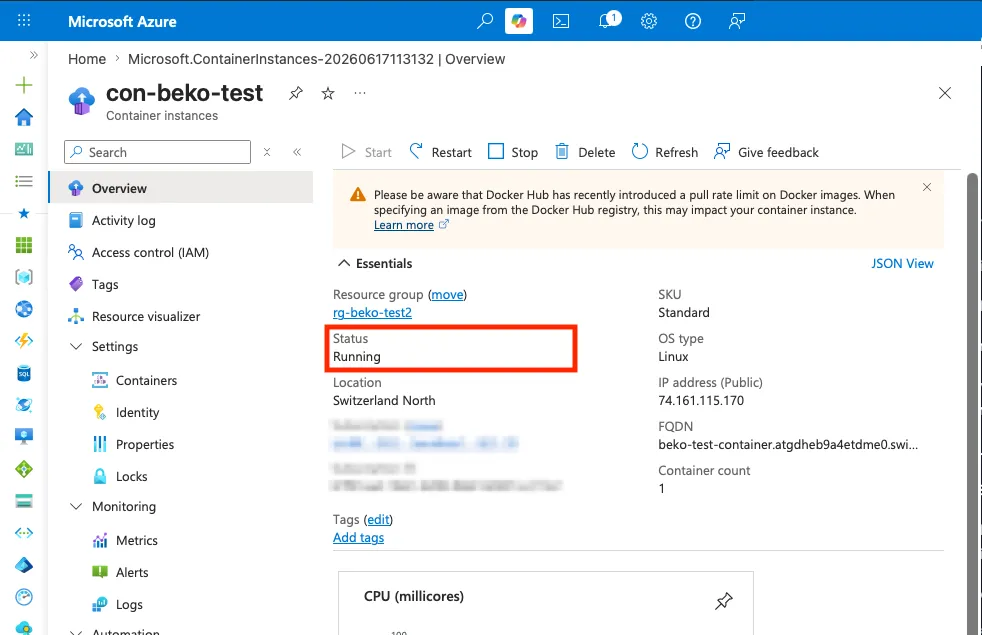Viewport: 982px width, 635px height.
Task: Open All services list icon in sidebar
Action: point(24,181)
